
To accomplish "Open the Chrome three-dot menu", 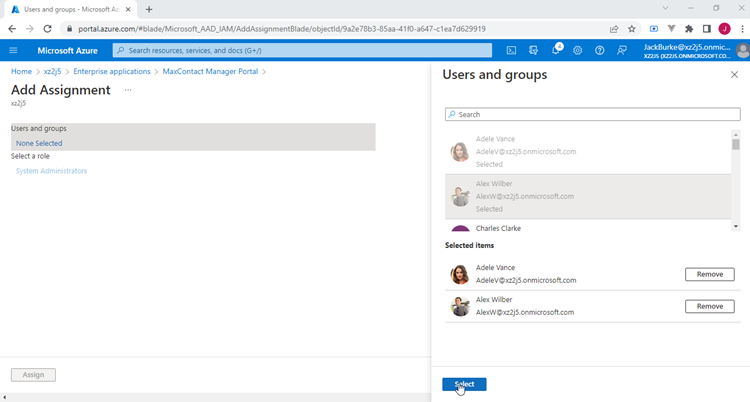I will click(x=742, y=29).
